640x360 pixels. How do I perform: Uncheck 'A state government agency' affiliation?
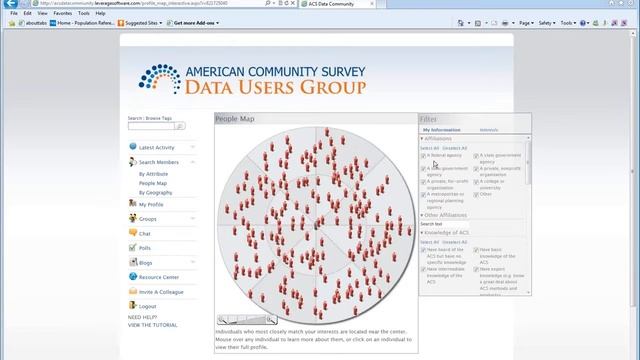coord(476,156)
